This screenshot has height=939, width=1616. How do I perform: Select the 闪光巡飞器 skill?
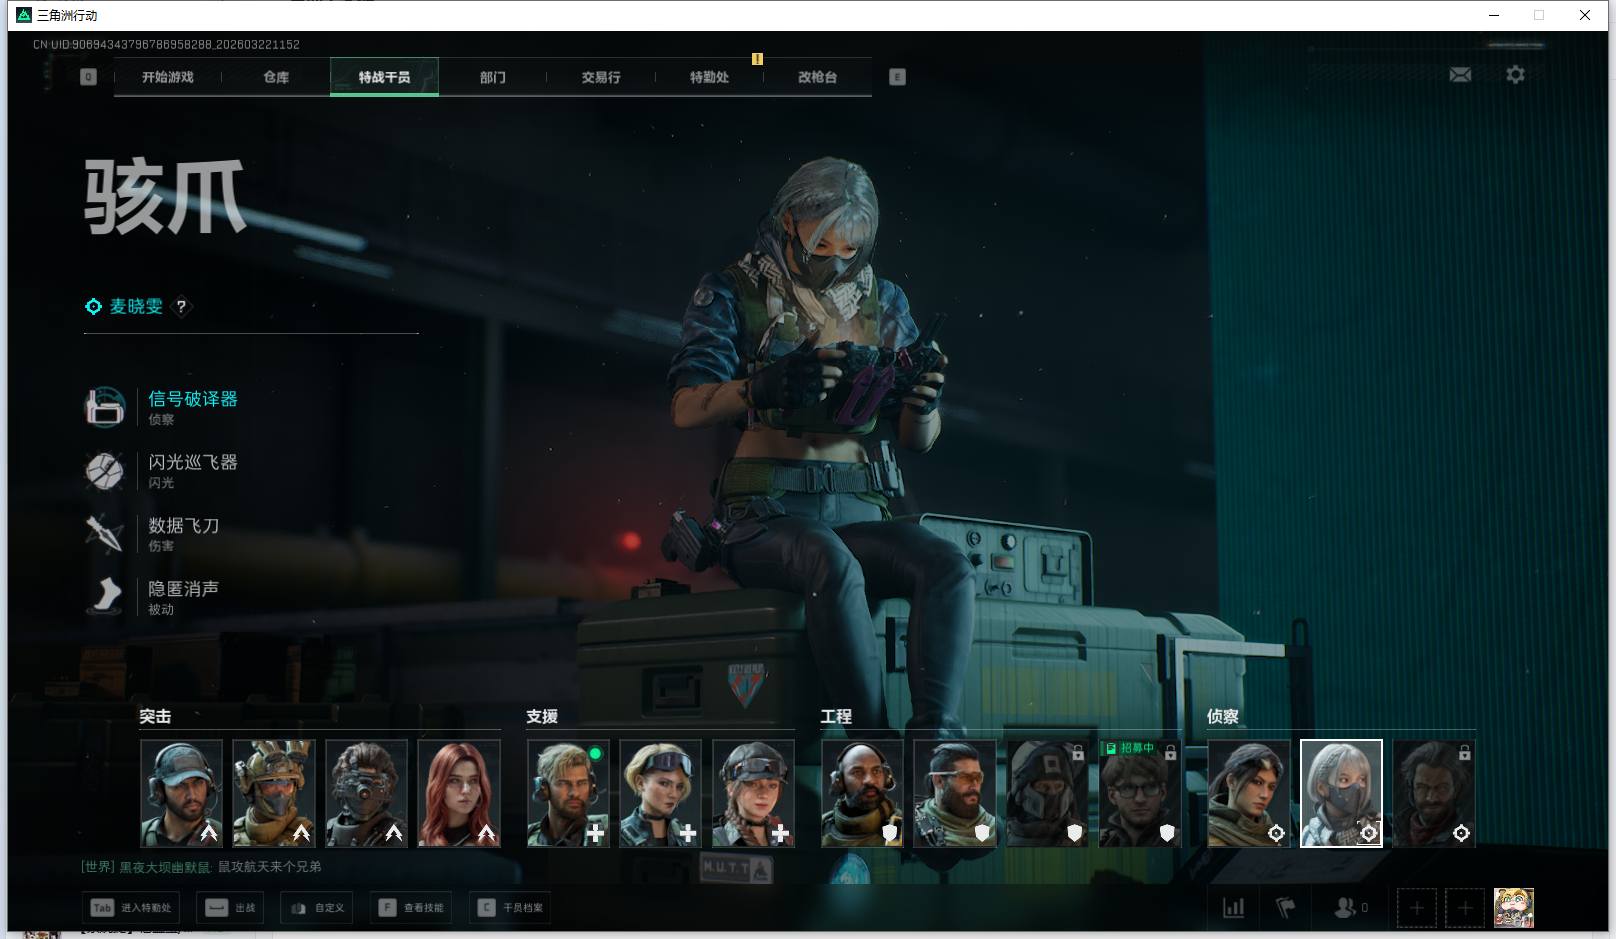click(x=162, y=470)
